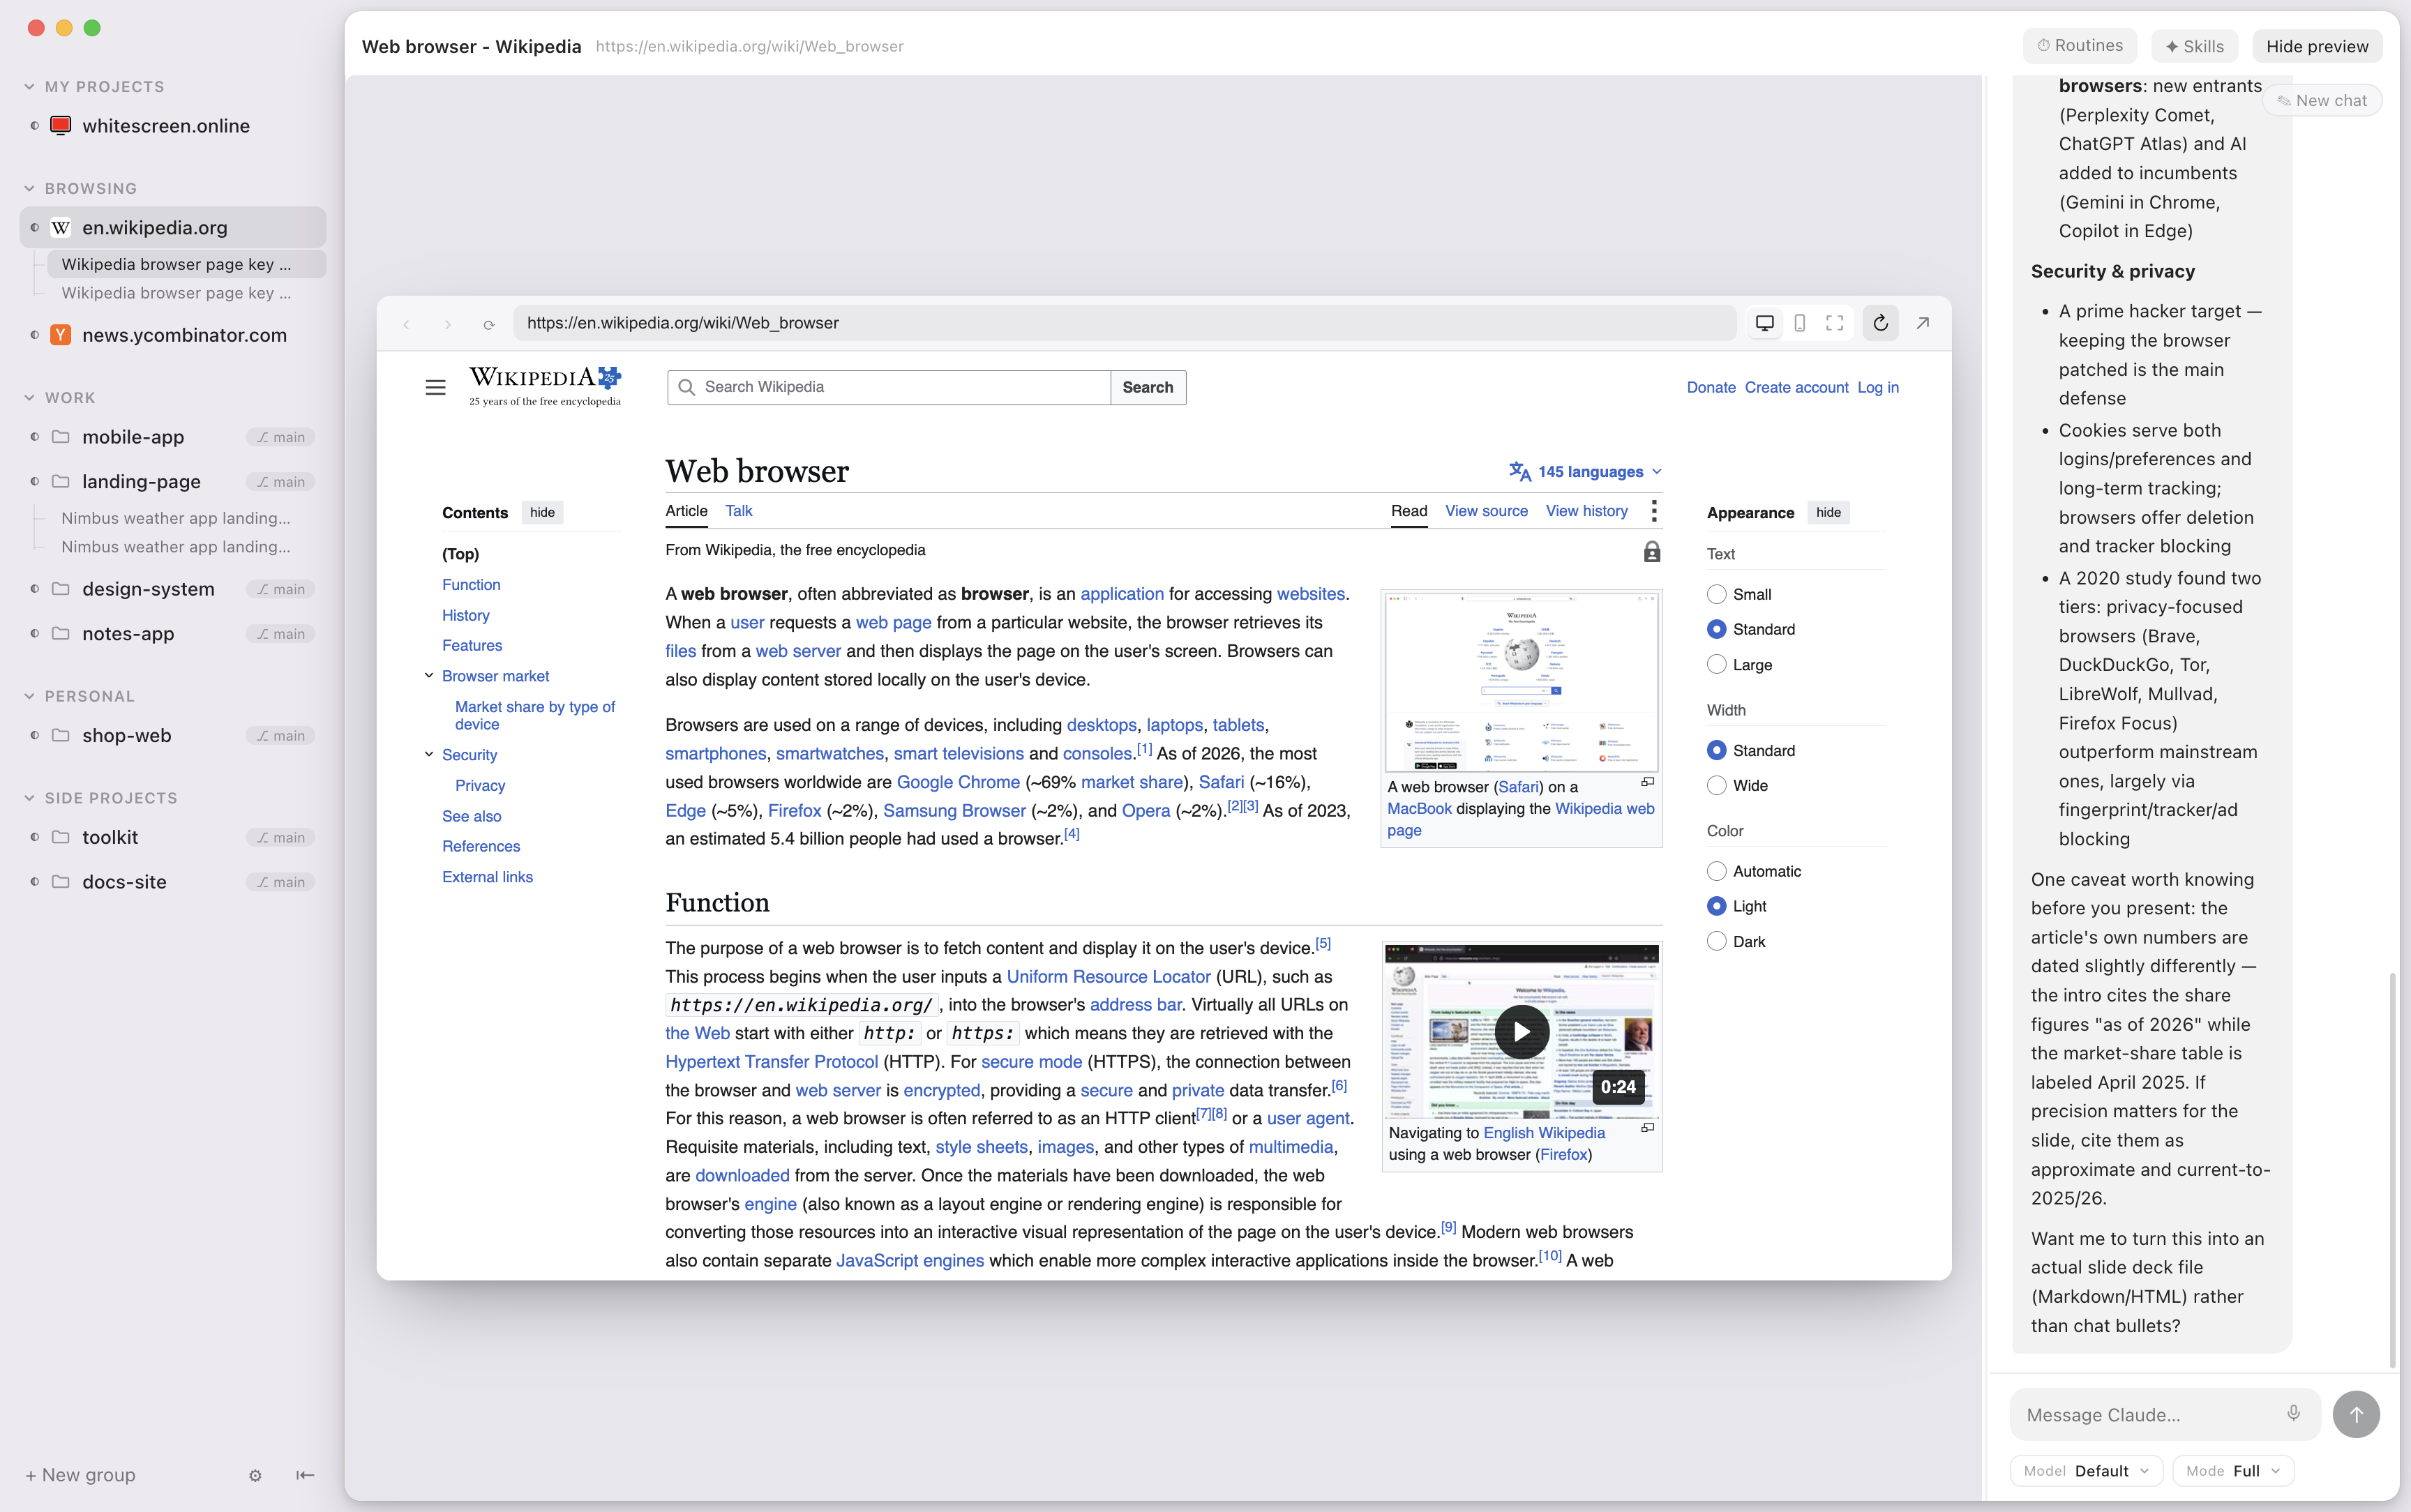This screenshot has width=2411, height=1512.
Task: Open settings gear in left sidebar
Action: [255, 1475]
